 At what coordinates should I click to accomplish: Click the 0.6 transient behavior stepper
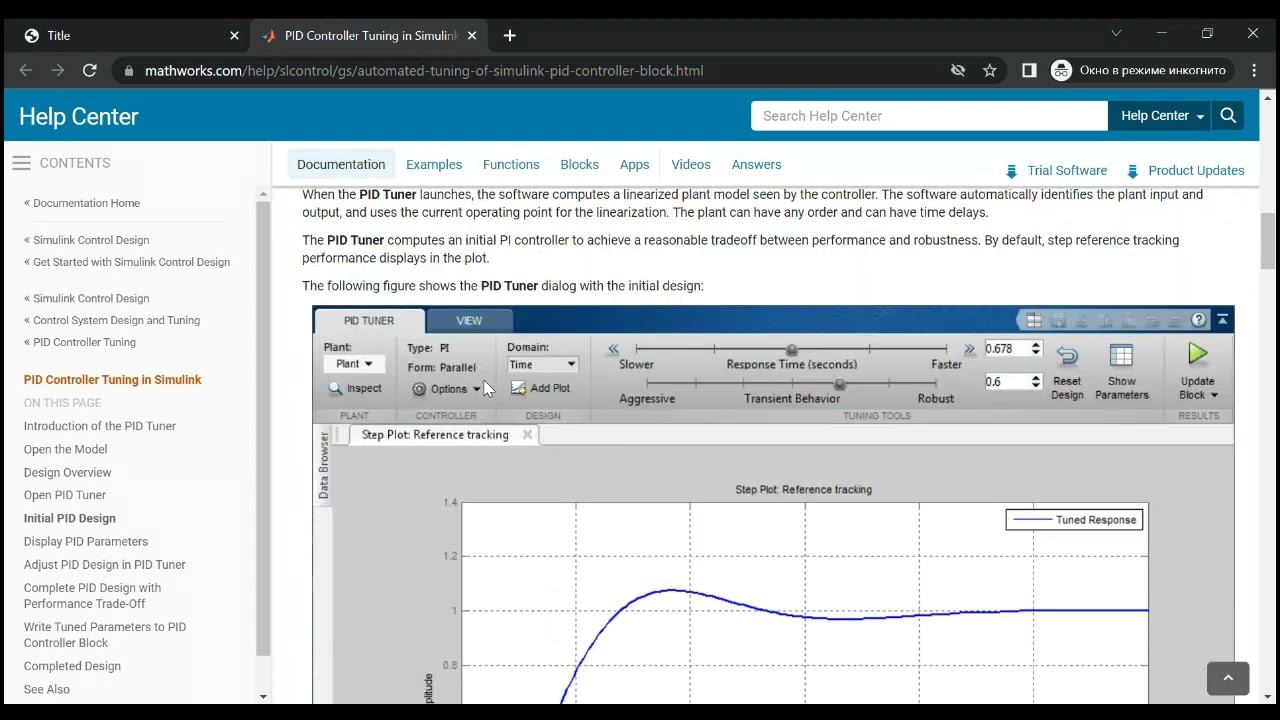1036,382
